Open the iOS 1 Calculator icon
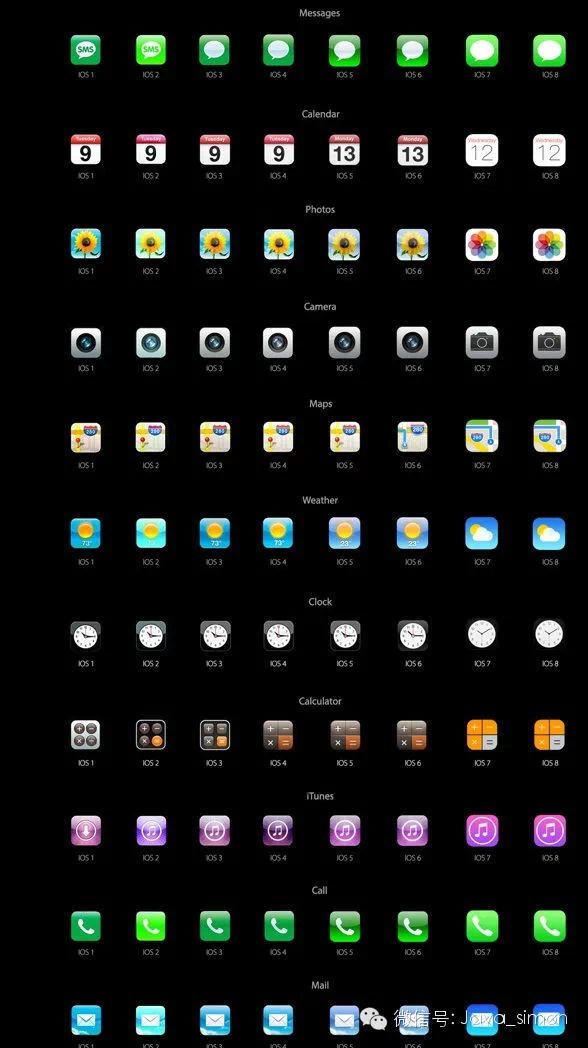The height and width of the screenshot is (1048, 588). [x=86, y=735]
